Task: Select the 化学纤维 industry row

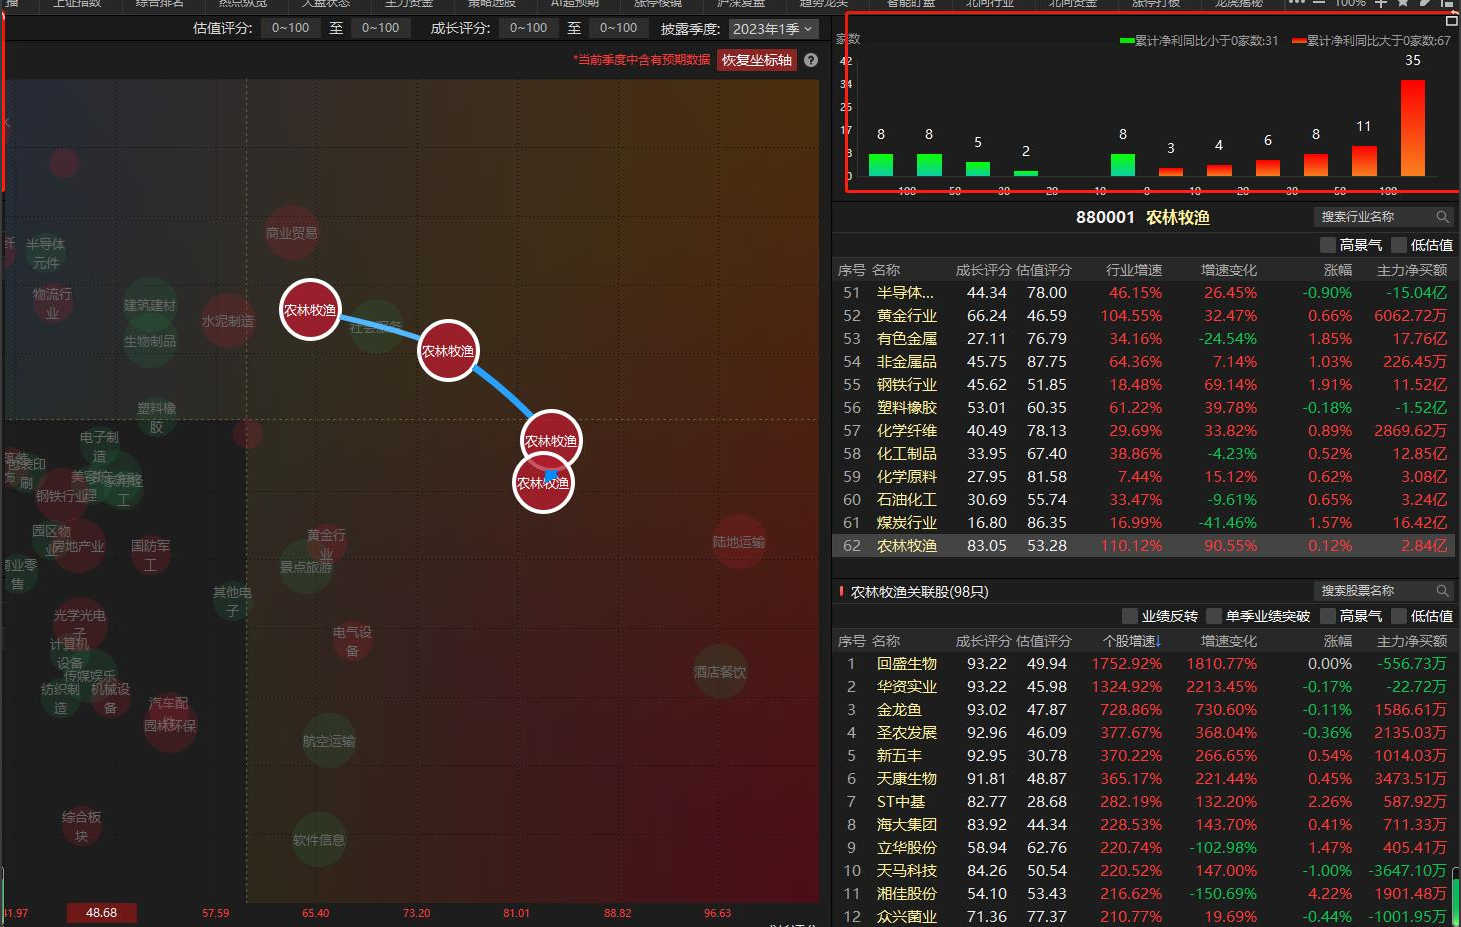Action: (x=1143, y=431)
